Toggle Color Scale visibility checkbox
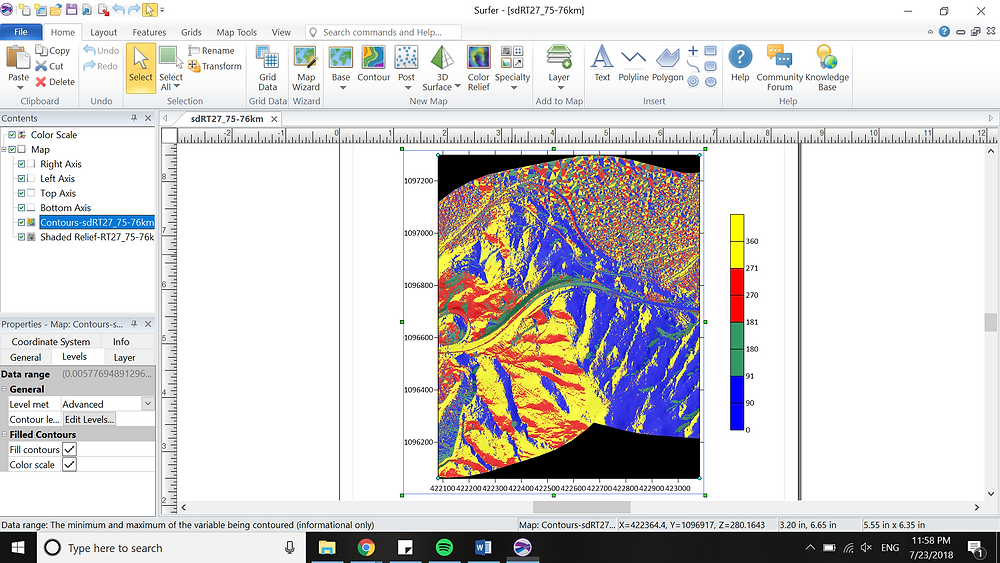 [12, 135]
